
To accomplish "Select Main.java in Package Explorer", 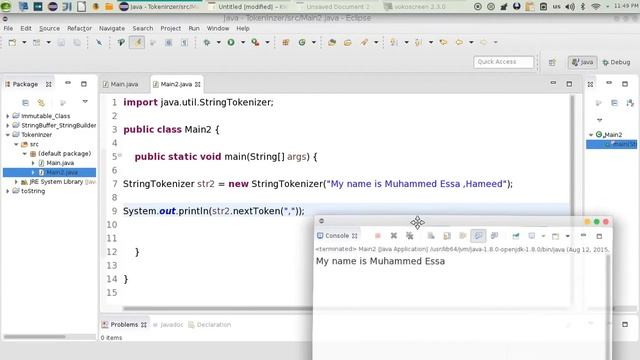I will pyautogui.click(x=60, y=163).
